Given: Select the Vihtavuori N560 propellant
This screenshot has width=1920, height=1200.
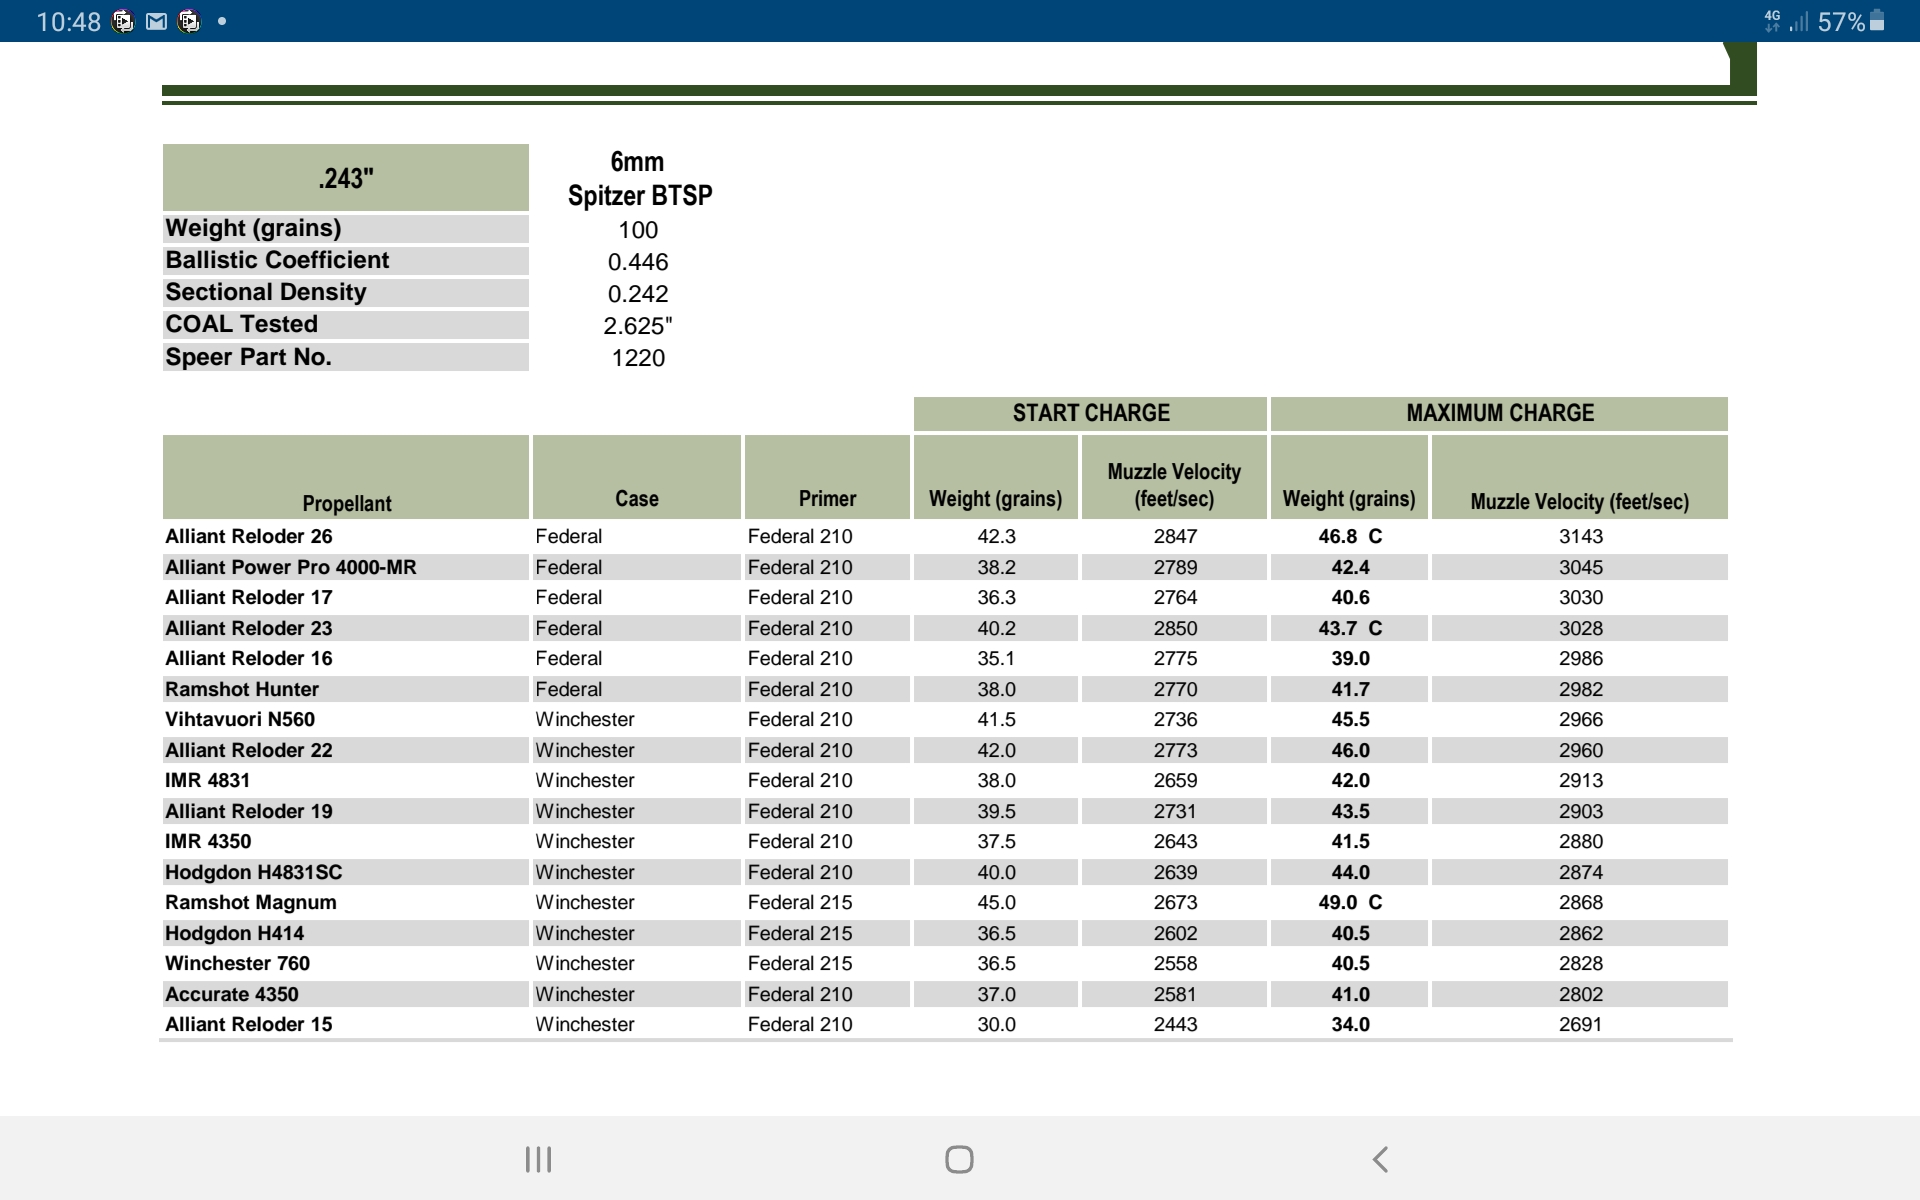Looking at the screenshot, I should point(240,719).
